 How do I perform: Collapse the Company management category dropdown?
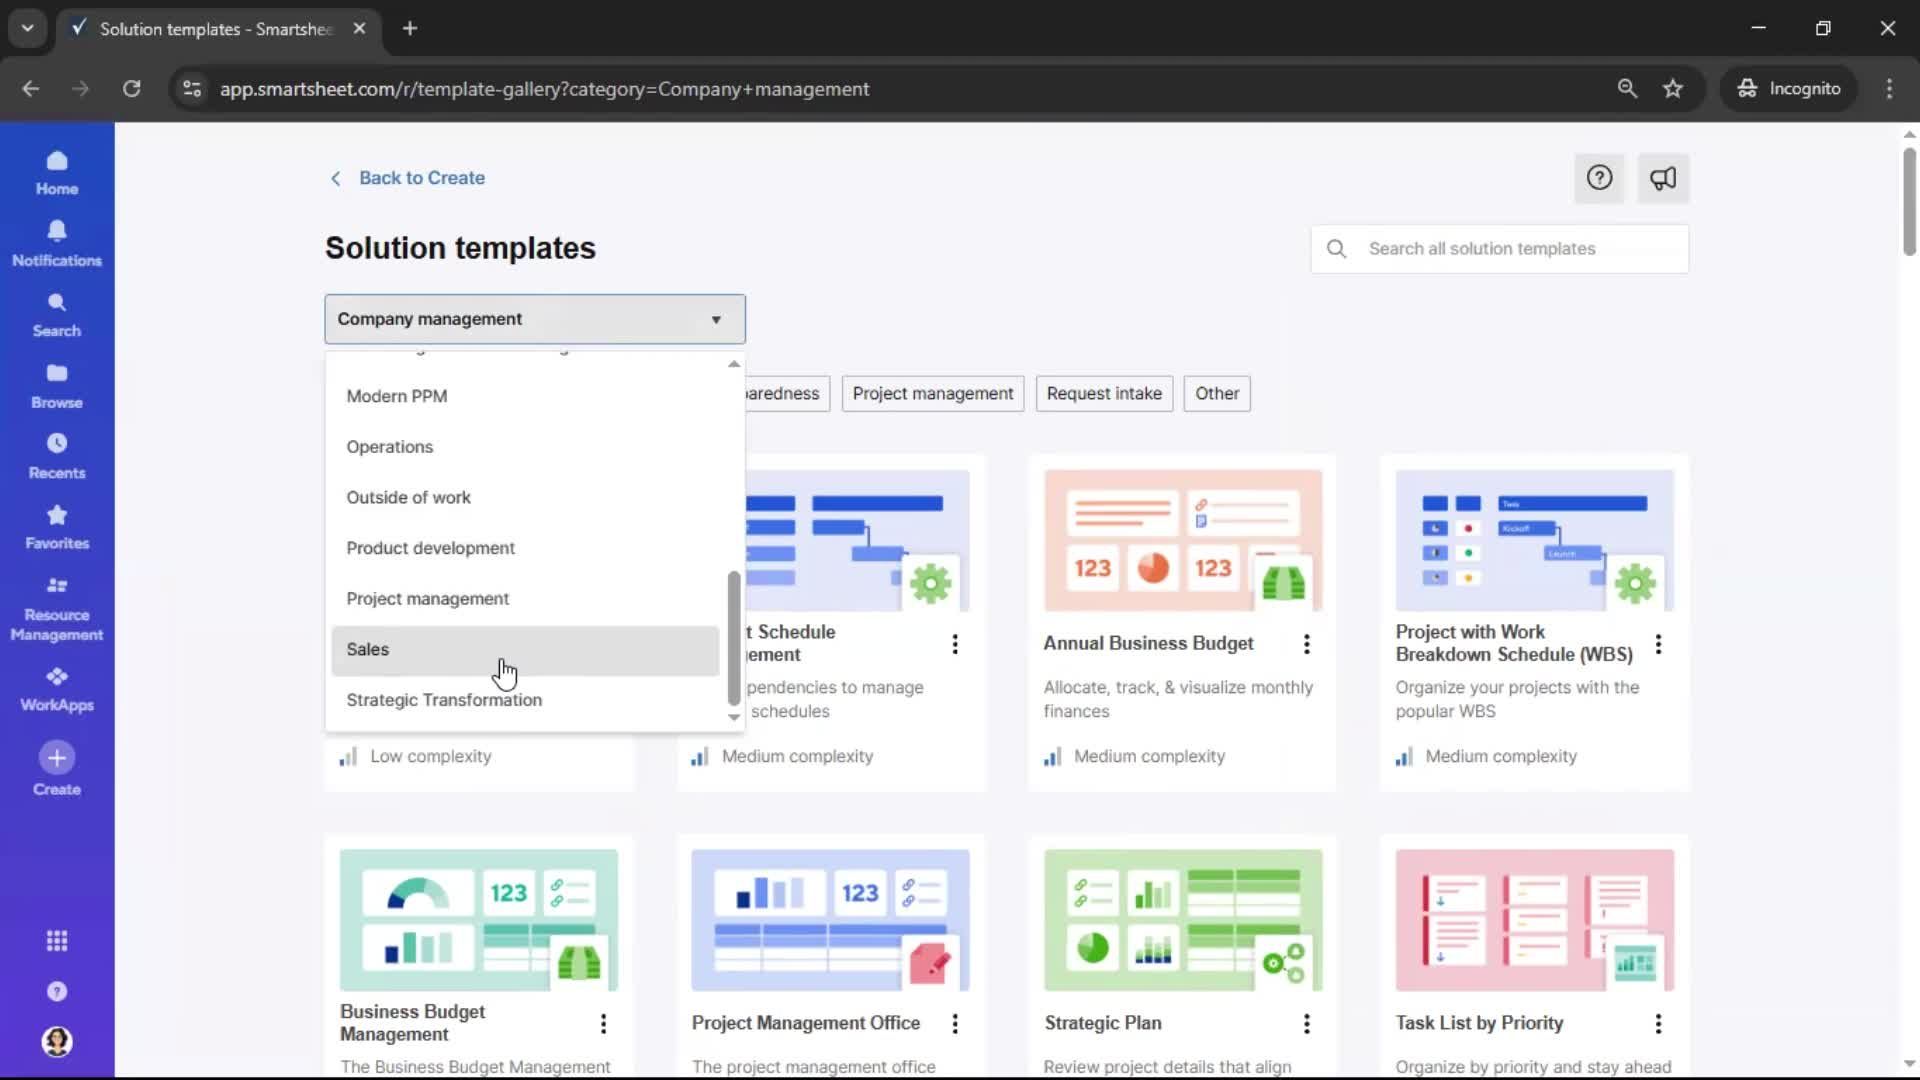coord(534,319)
